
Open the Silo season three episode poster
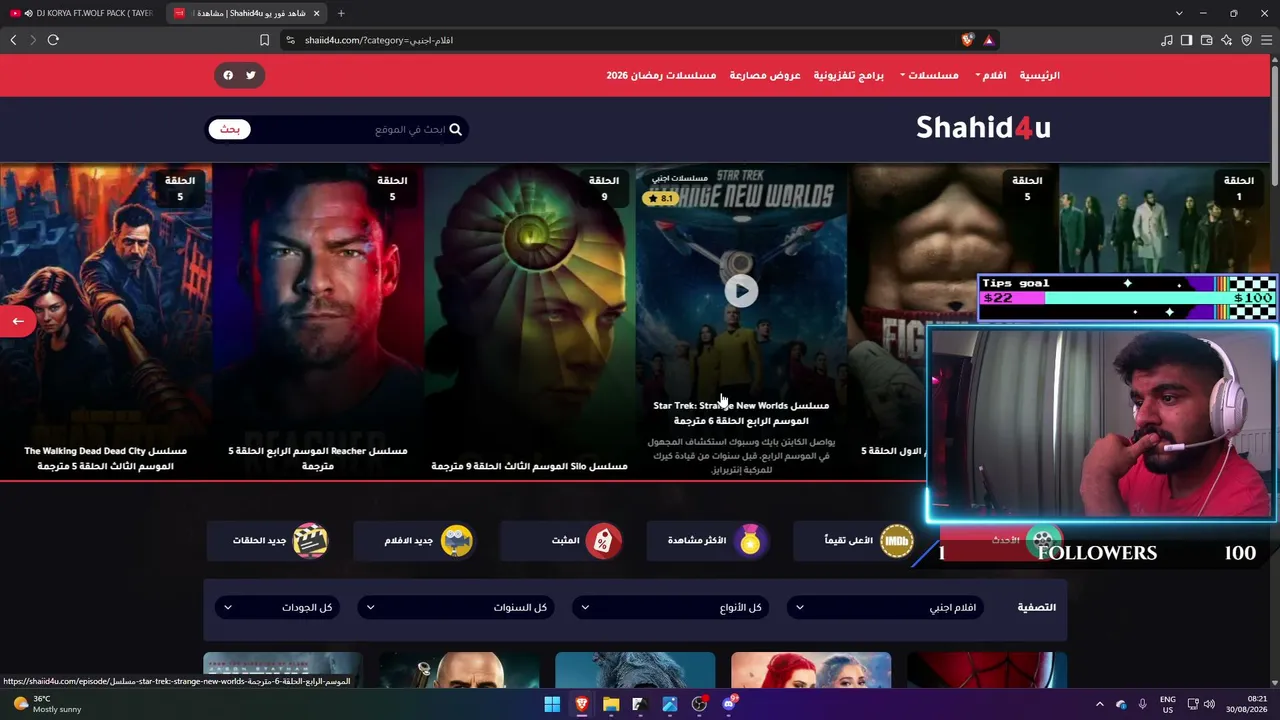[x=530, y=322]
